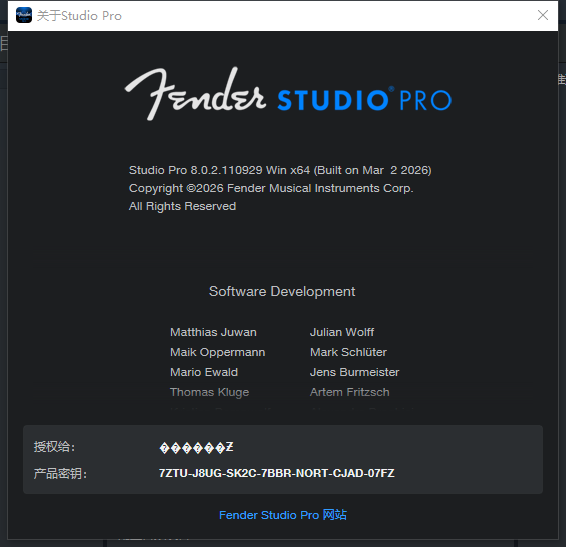Image resolution: width=566 pixels, height=547 pixels.
Task: Click the licensed-to name value ending in Z
Action: (x=196, y=447)
